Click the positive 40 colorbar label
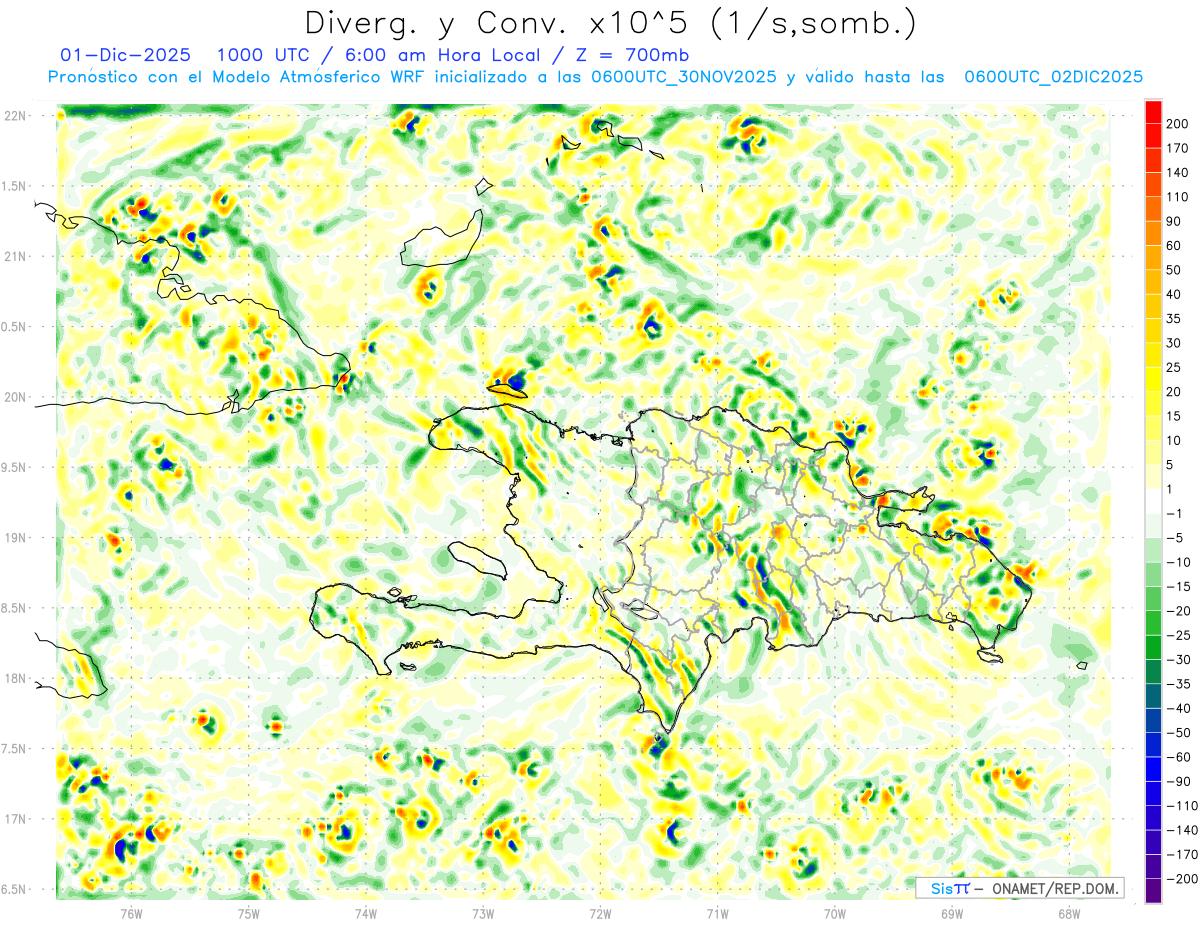The width and height of the screenshot is (1200, 927). [1175, 295]
